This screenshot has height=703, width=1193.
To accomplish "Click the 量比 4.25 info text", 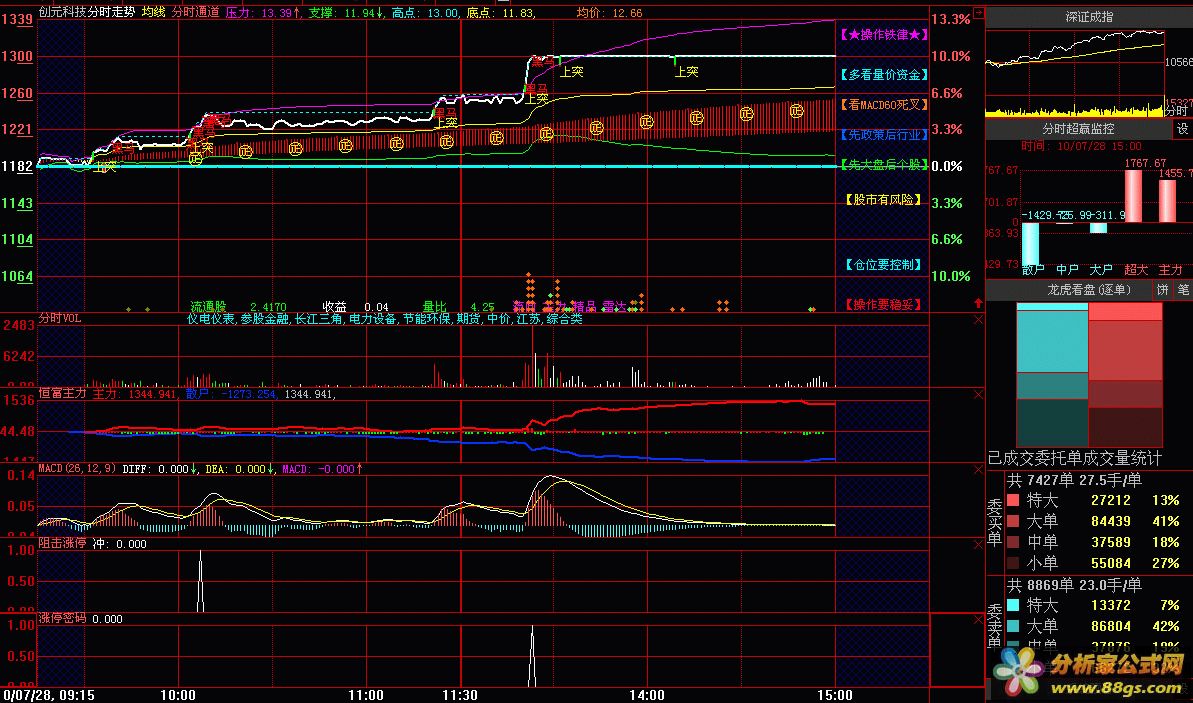I will pos(459,307).
